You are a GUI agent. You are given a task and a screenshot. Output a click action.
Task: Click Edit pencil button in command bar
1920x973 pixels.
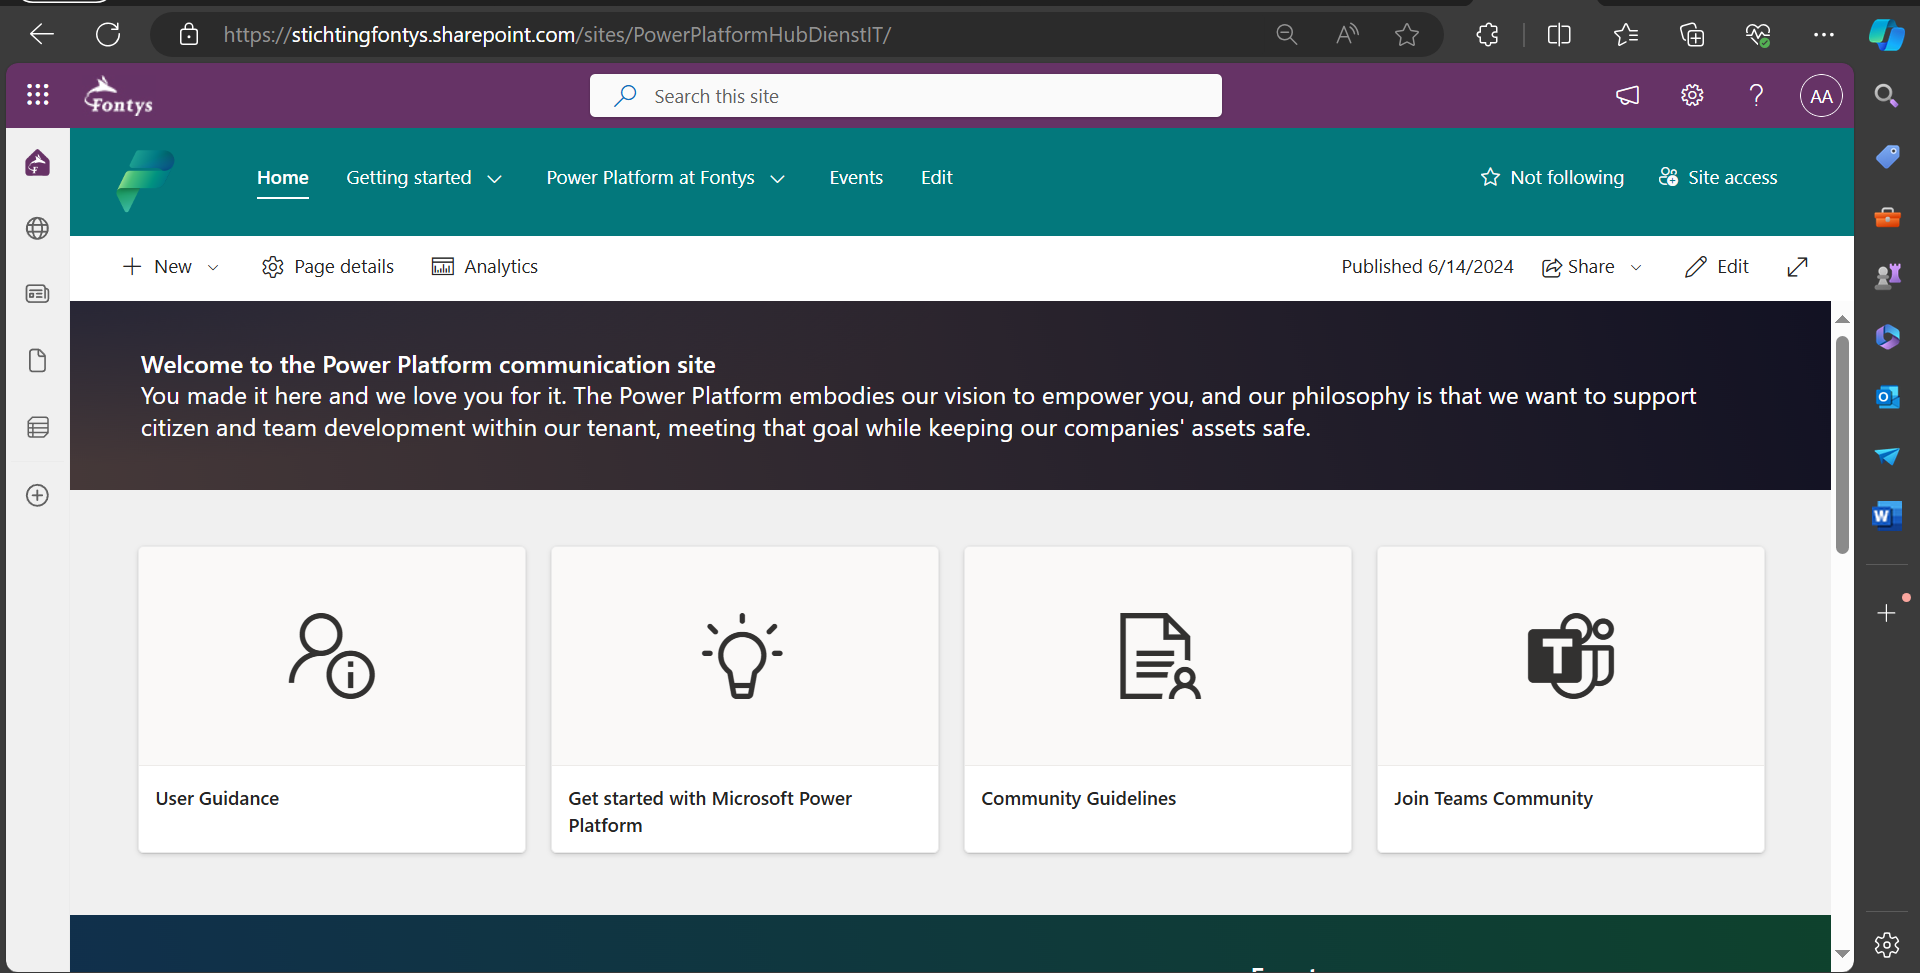pyautogui.click(x=1716, y=266)
